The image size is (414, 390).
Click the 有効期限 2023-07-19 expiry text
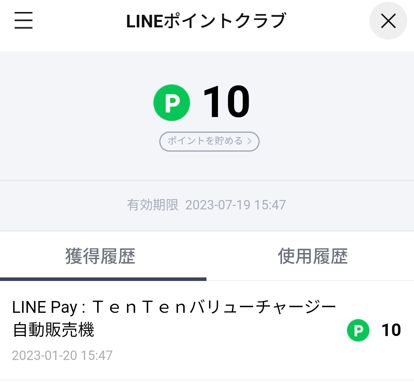[206, 205]
